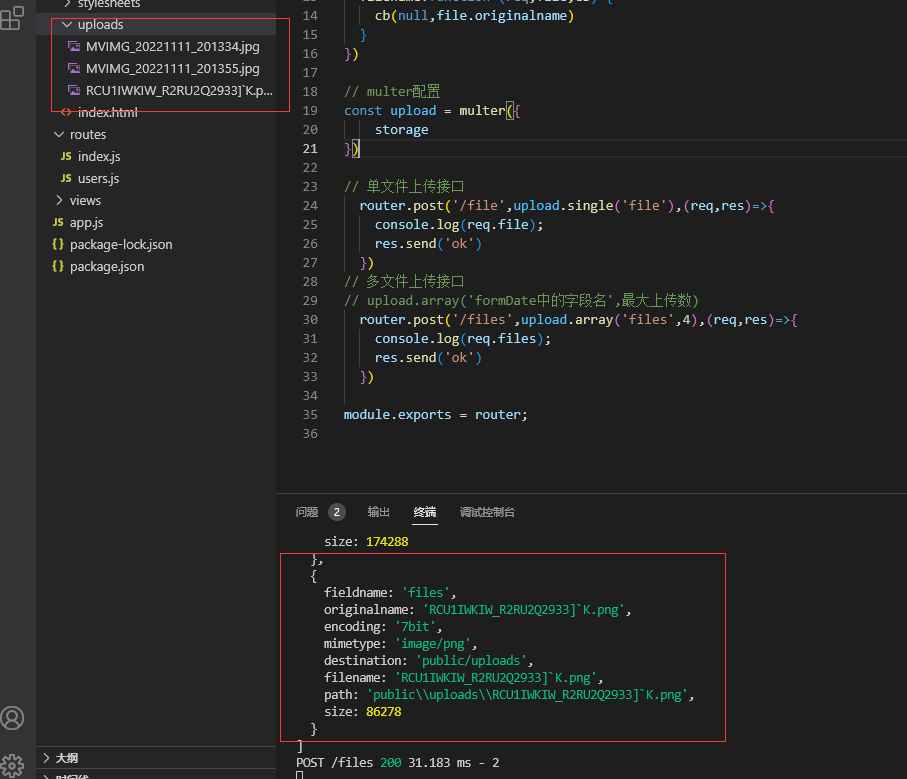The height and width of the screenshot is (779, 907).
Task: Click the image icon of MVIMG_20221111_201355.jpg
Action: tap(74, 68)
